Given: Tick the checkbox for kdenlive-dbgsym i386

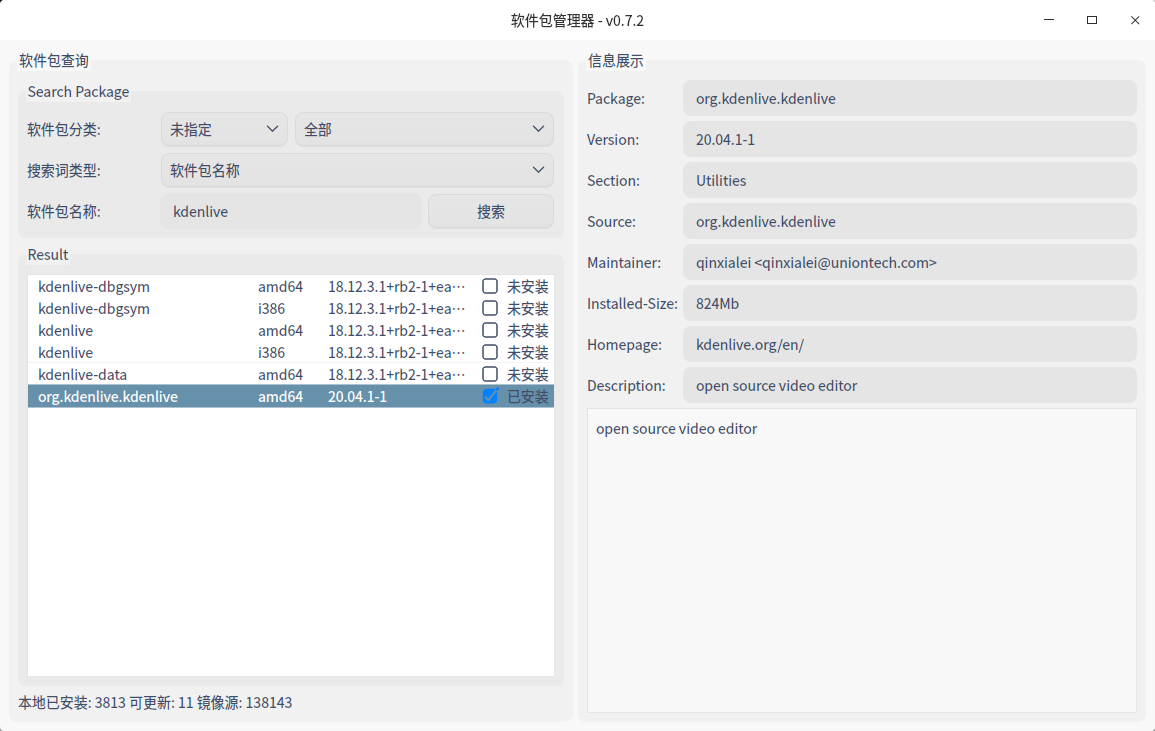Looking at the screenshot, I should [490, 308].
